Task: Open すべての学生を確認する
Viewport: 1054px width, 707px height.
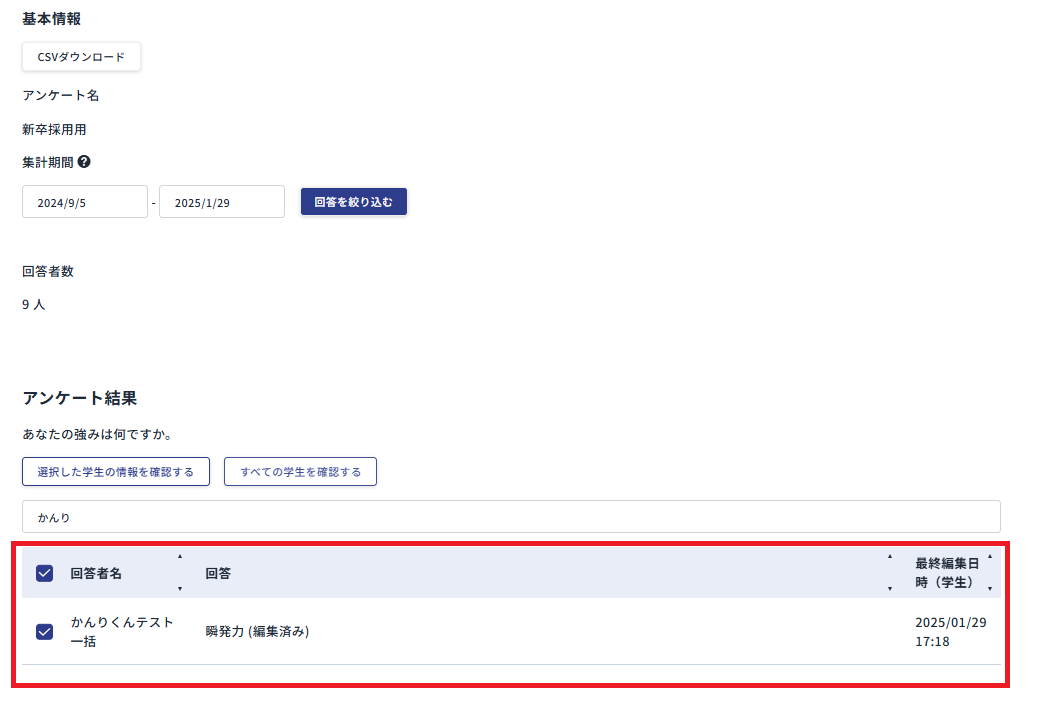Action: click(x=300, y=471)
